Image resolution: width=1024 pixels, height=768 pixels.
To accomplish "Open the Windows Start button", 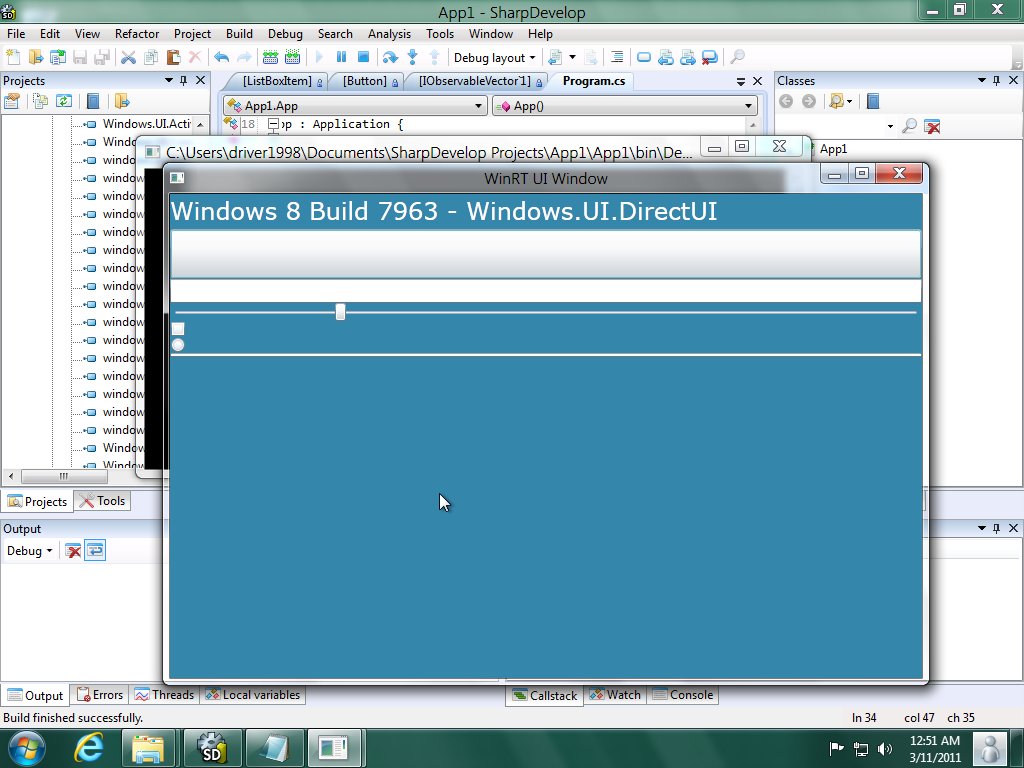I will (26, 748).
